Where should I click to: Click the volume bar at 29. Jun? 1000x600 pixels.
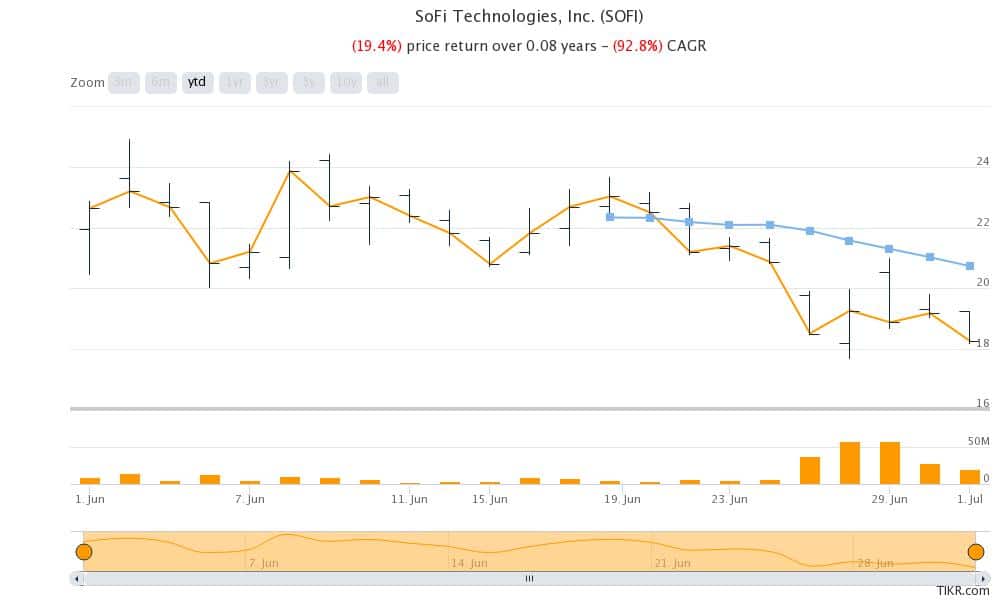[890, 463]
